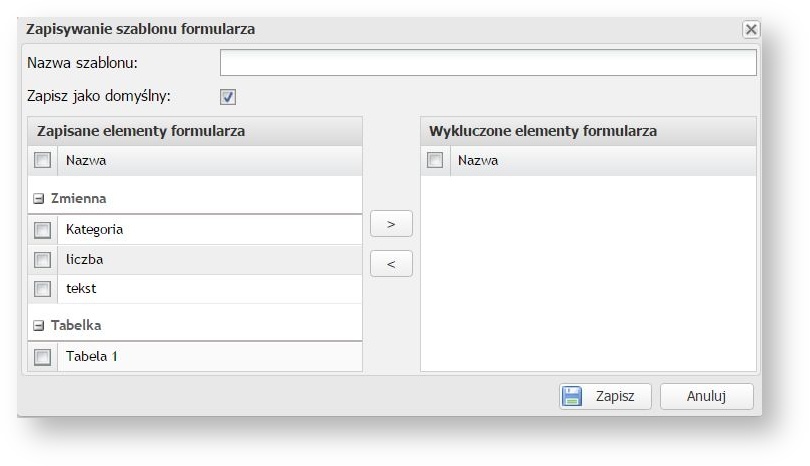Select the Kategoria row label
This screenshot has height=466, width=810.
pos(94,230)
